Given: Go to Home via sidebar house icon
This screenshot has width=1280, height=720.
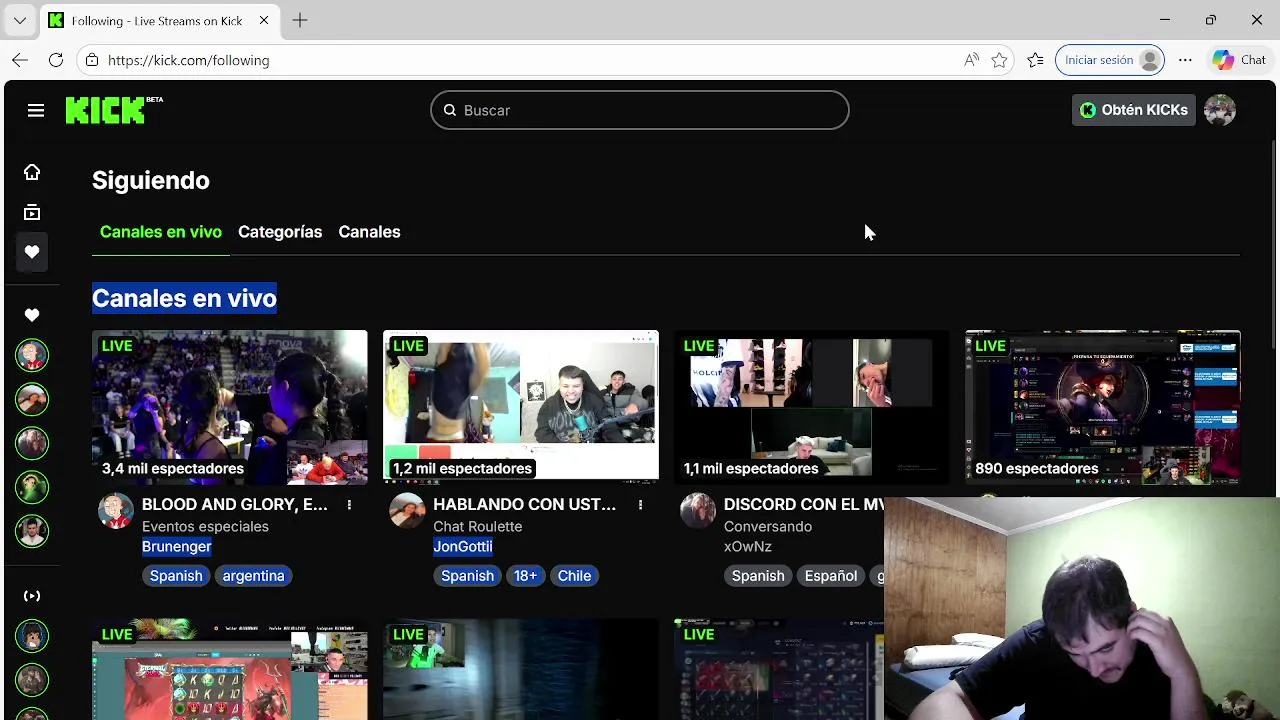Looking at the screenshot, I should pyautogui.click(x=32, y=172).
